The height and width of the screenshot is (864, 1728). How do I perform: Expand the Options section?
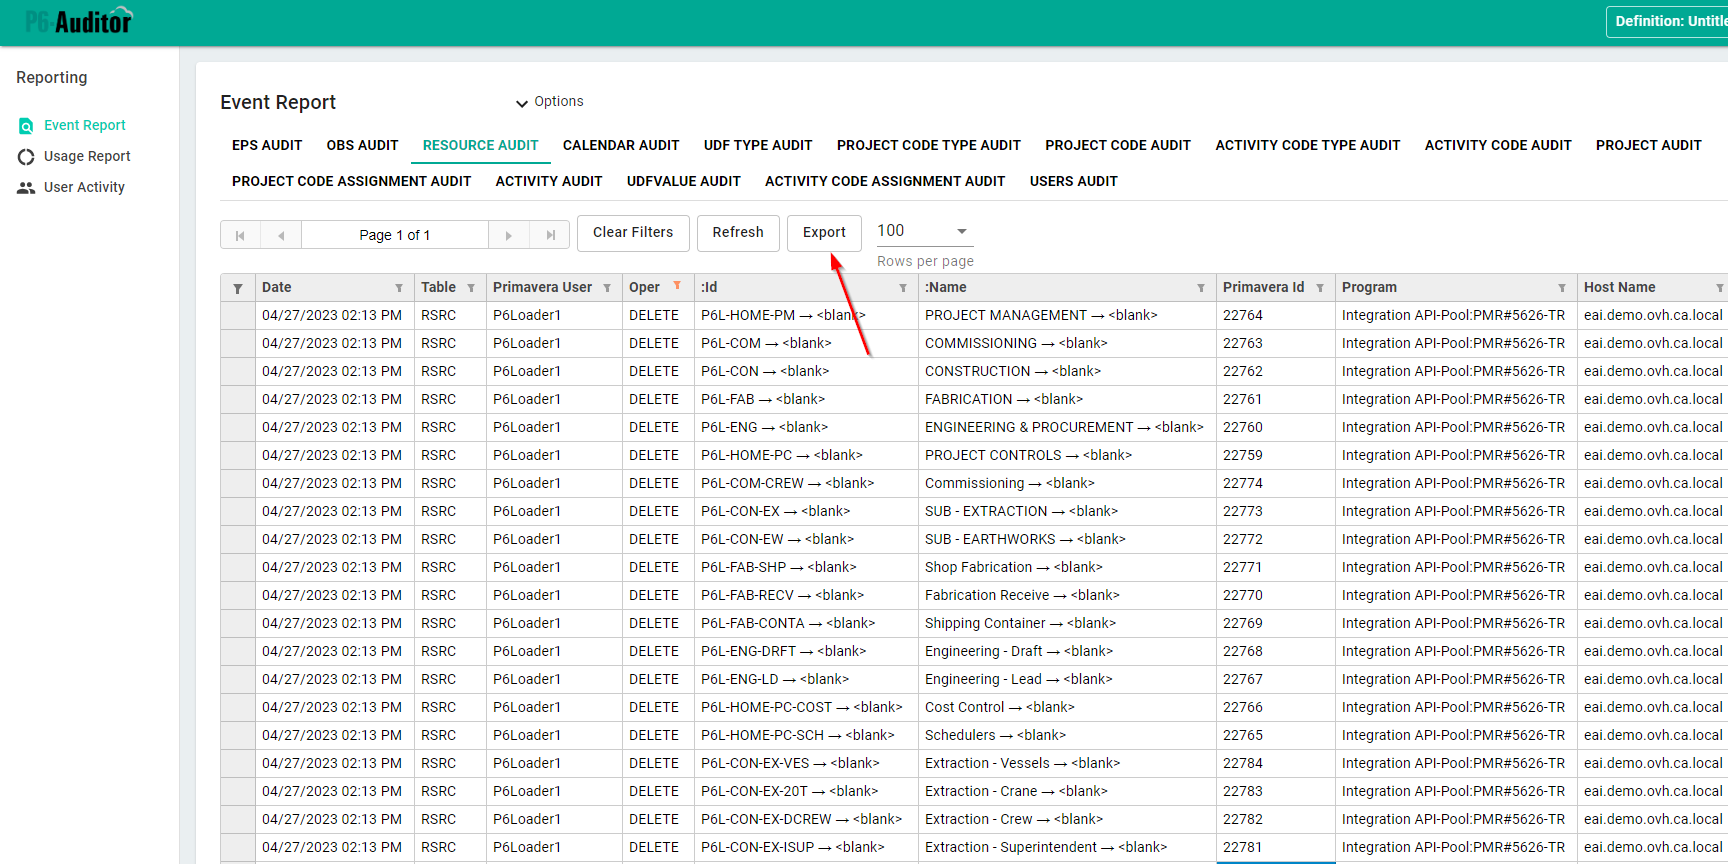pos(549,102)
